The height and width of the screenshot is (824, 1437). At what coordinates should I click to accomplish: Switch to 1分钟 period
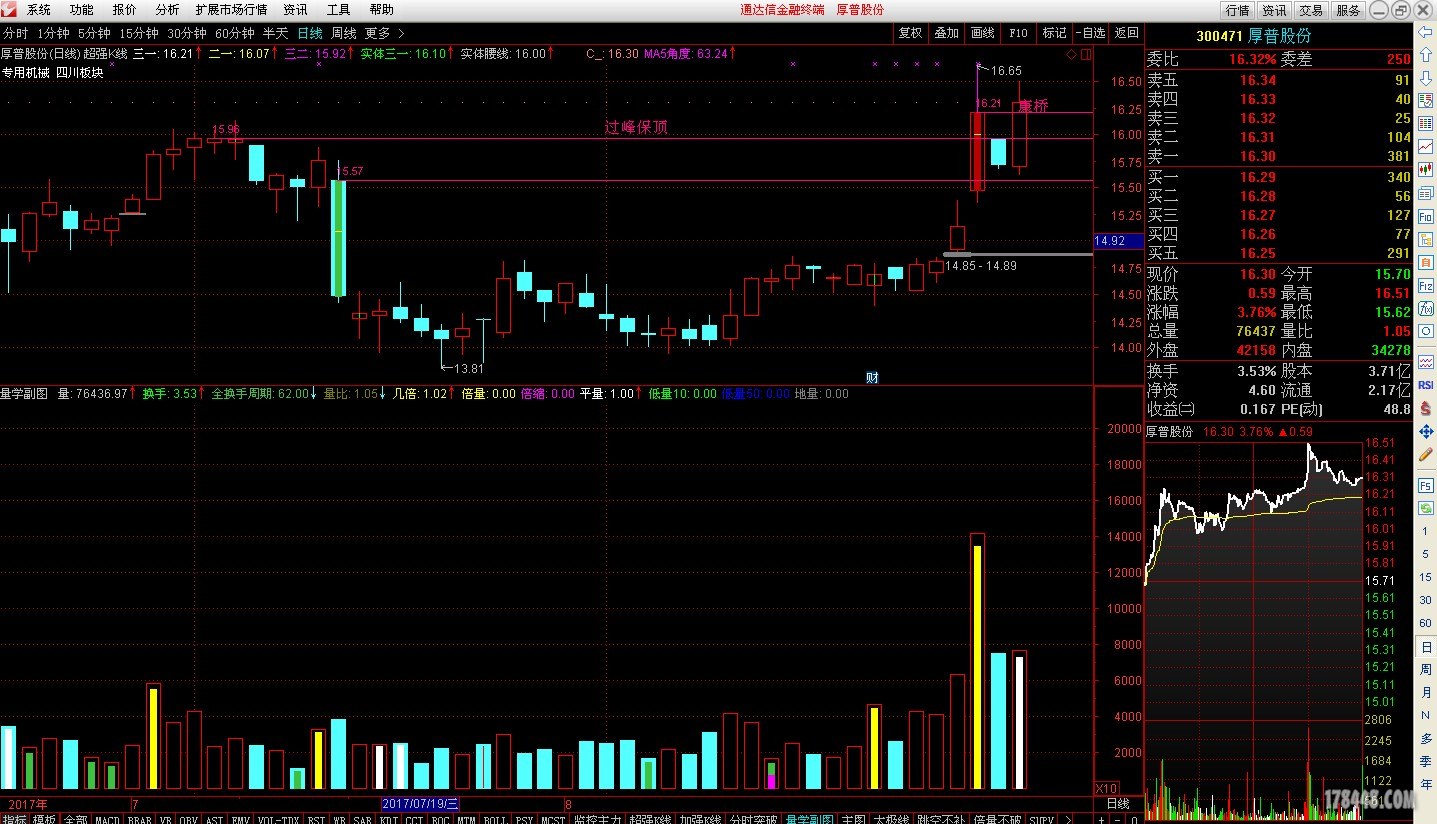52,33
